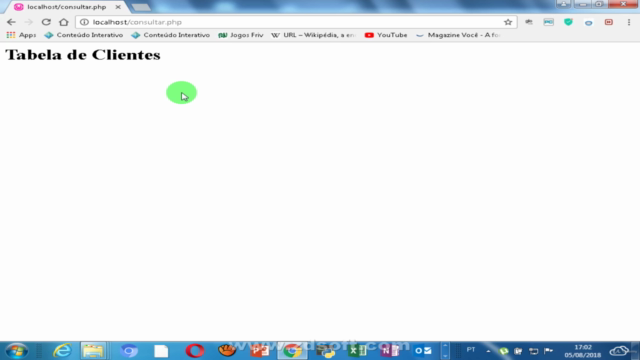Image resolution: width=640 pixels, height=360 pixels.
Task: Bookmark this page with the star icon
Action: (x=508, y=22)
